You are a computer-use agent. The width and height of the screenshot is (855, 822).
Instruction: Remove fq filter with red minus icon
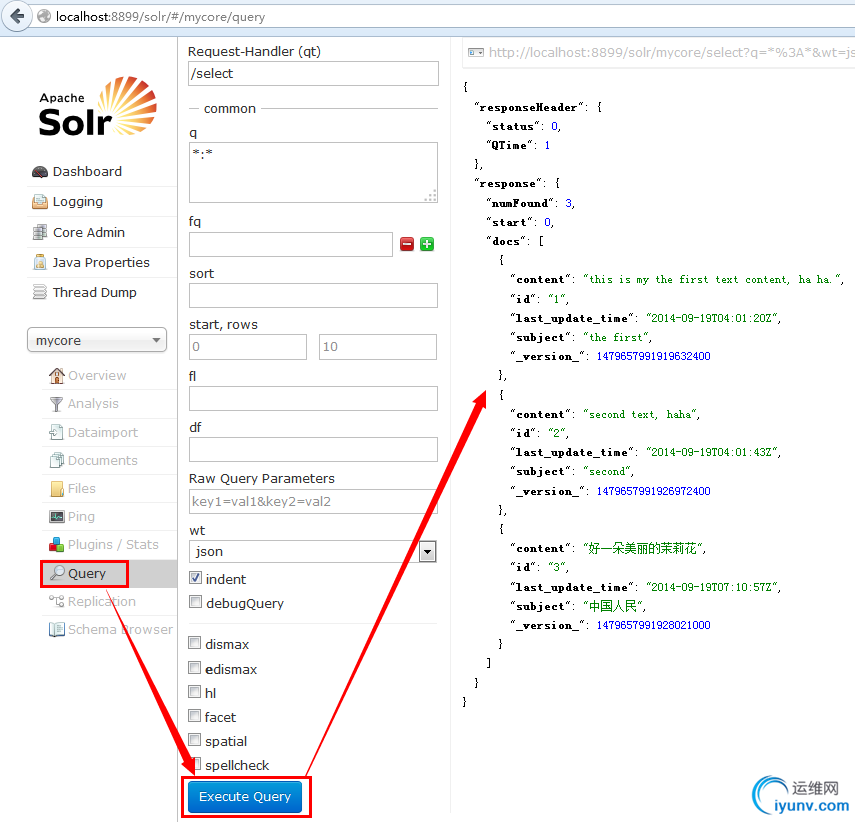coord(407,244)
